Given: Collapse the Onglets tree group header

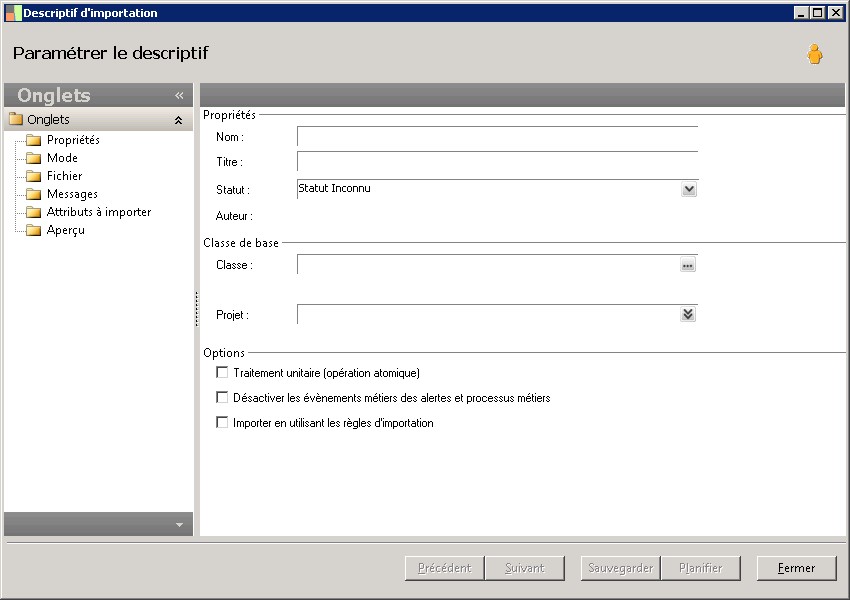Looking at the screenshot, I should pos(178,120).
